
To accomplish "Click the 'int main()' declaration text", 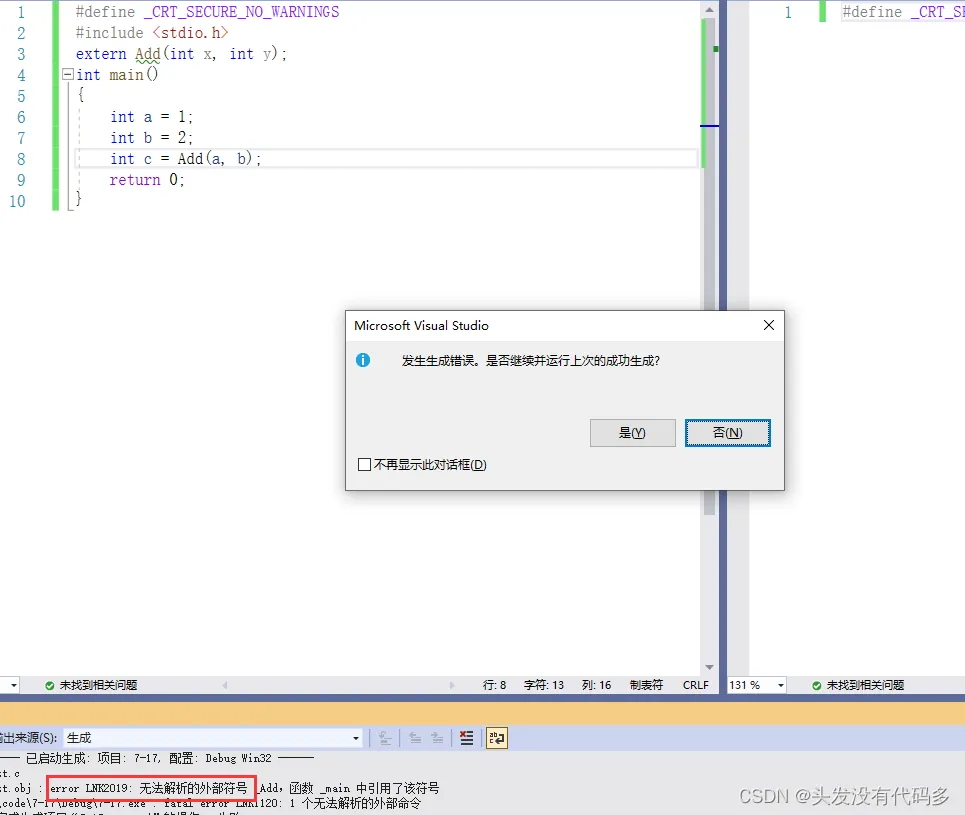I will point(117,75).
